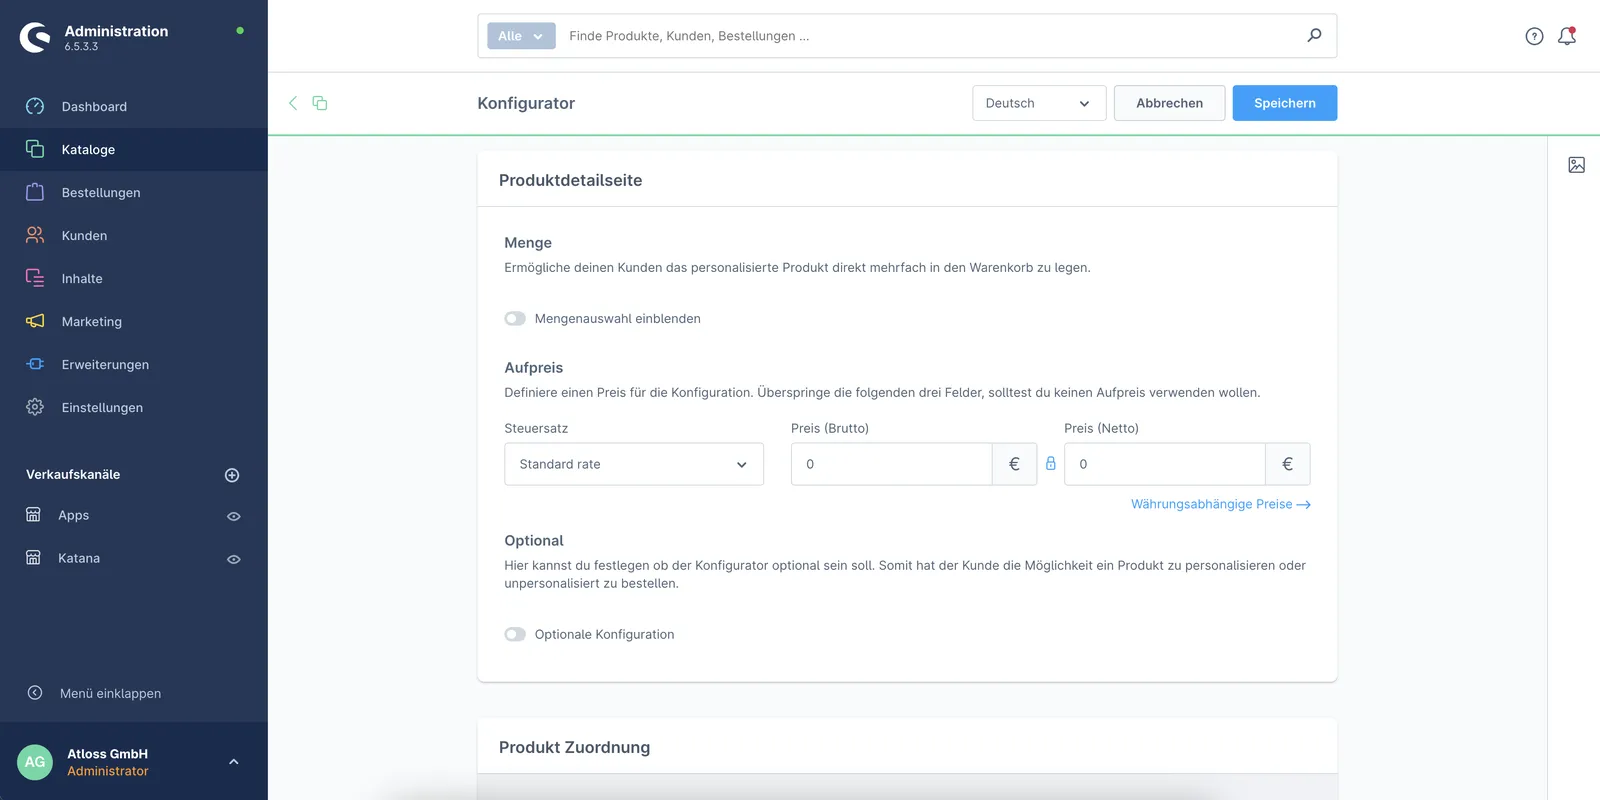Open the Deutsch language dropdown

tap(1039, 103)
